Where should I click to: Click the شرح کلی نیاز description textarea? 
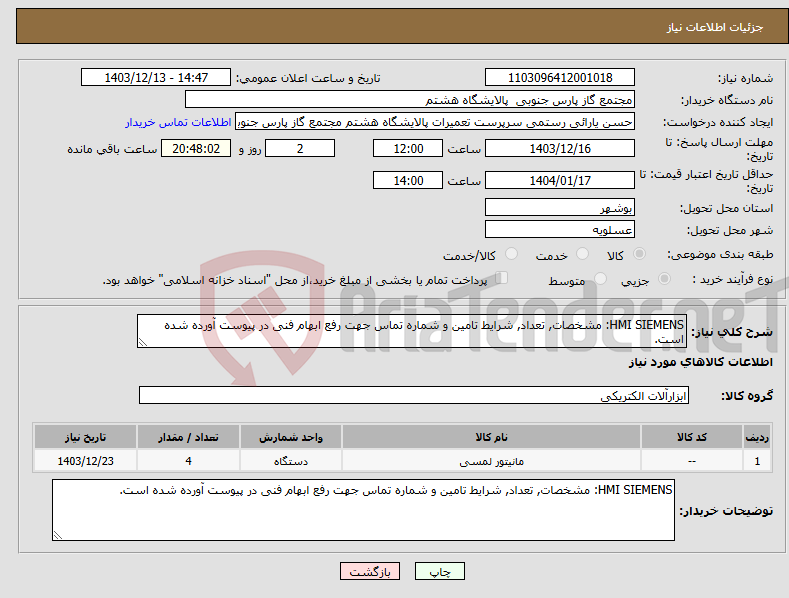click(412, 331)
